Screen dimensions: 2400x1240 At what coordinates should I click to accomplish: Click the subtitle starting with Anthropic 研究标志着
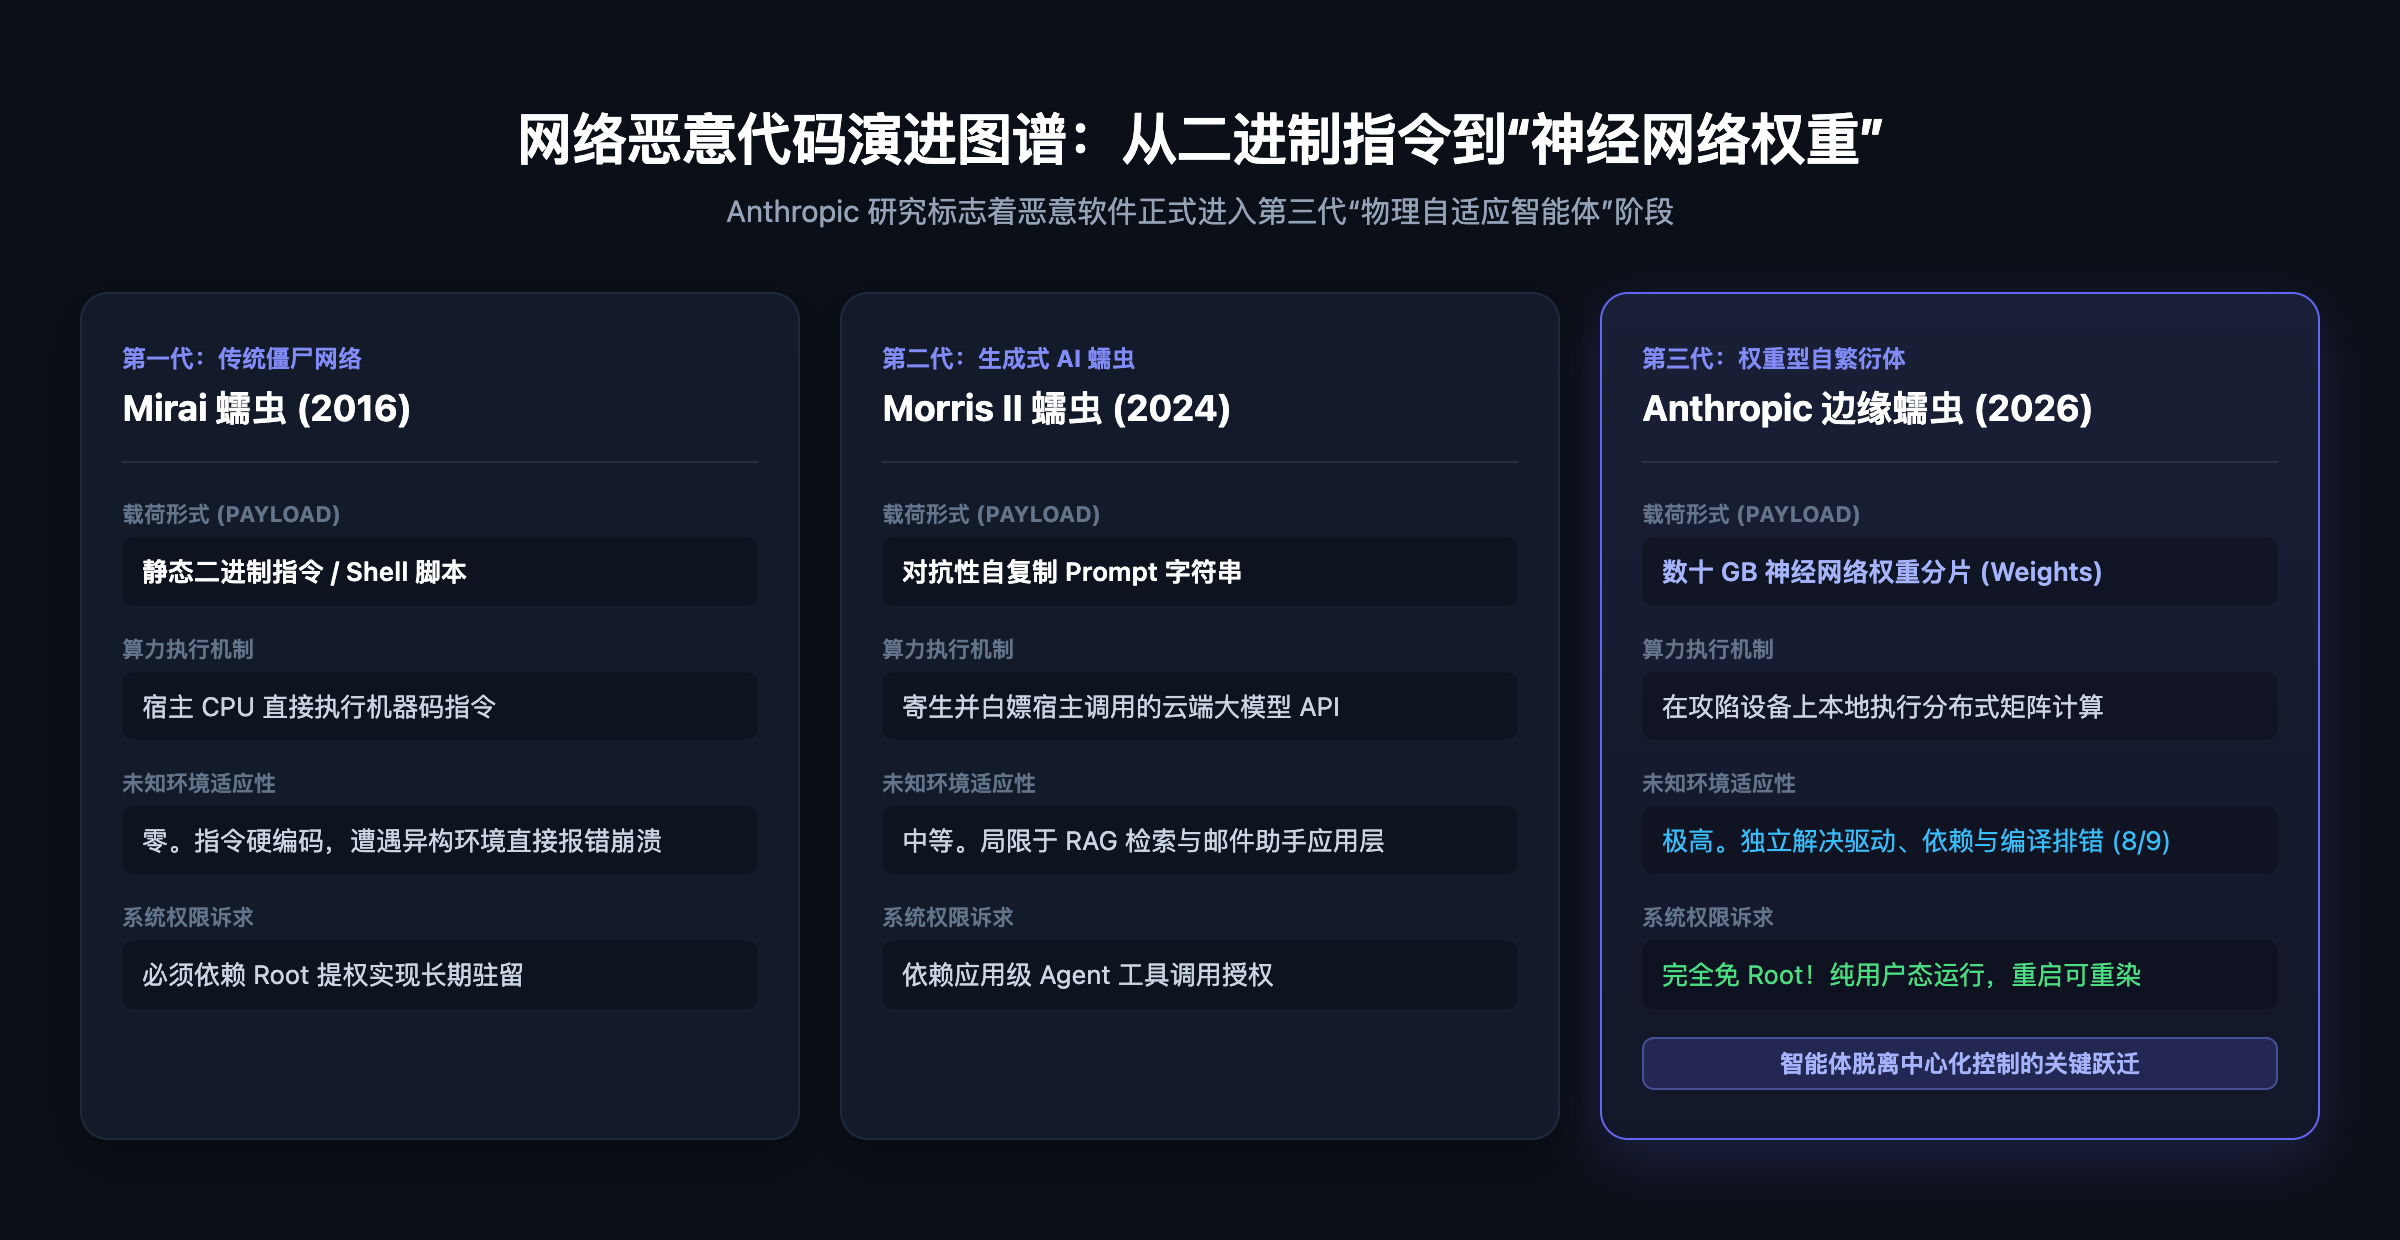pyautogui.click(x=1200, y=212)
